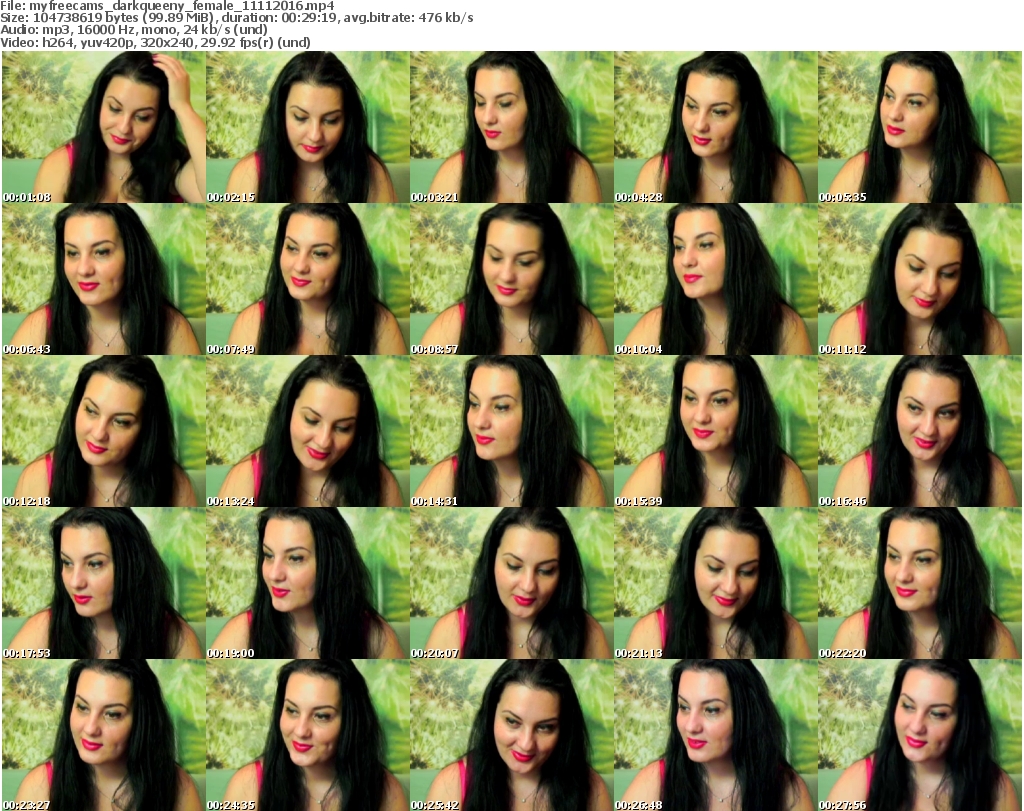Select the thumbnail frame at 00:15:39
Image resolution: width=1024 pixels, height=811 pixels.
(716, 432)
